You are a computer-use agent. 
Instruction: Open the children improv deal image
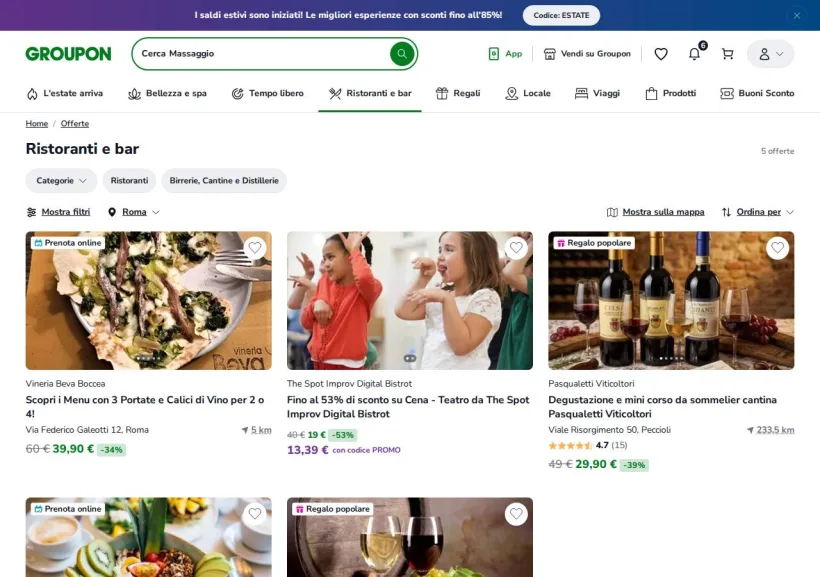tap(410, 301)
